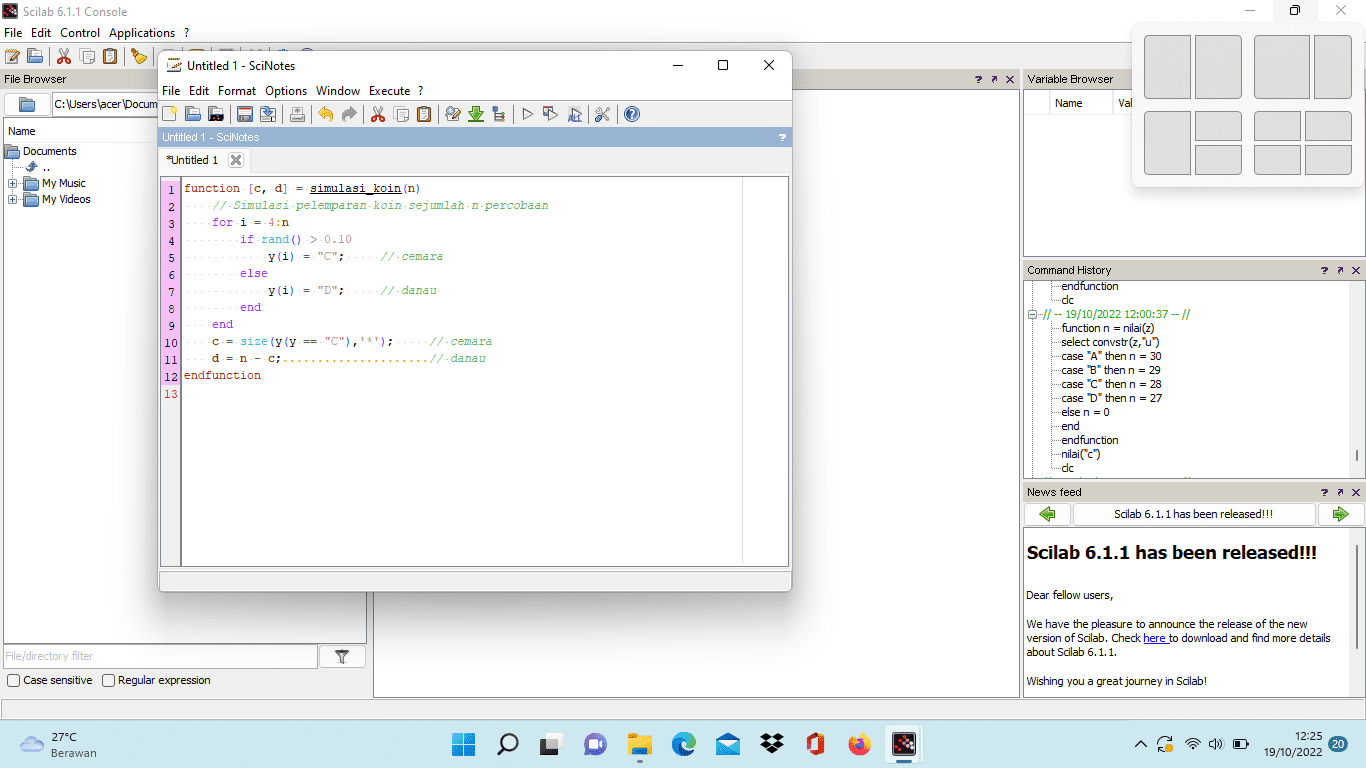Show next news item with right arrow
This screenshot has width=1366, height=768.
coord(1340,514)
